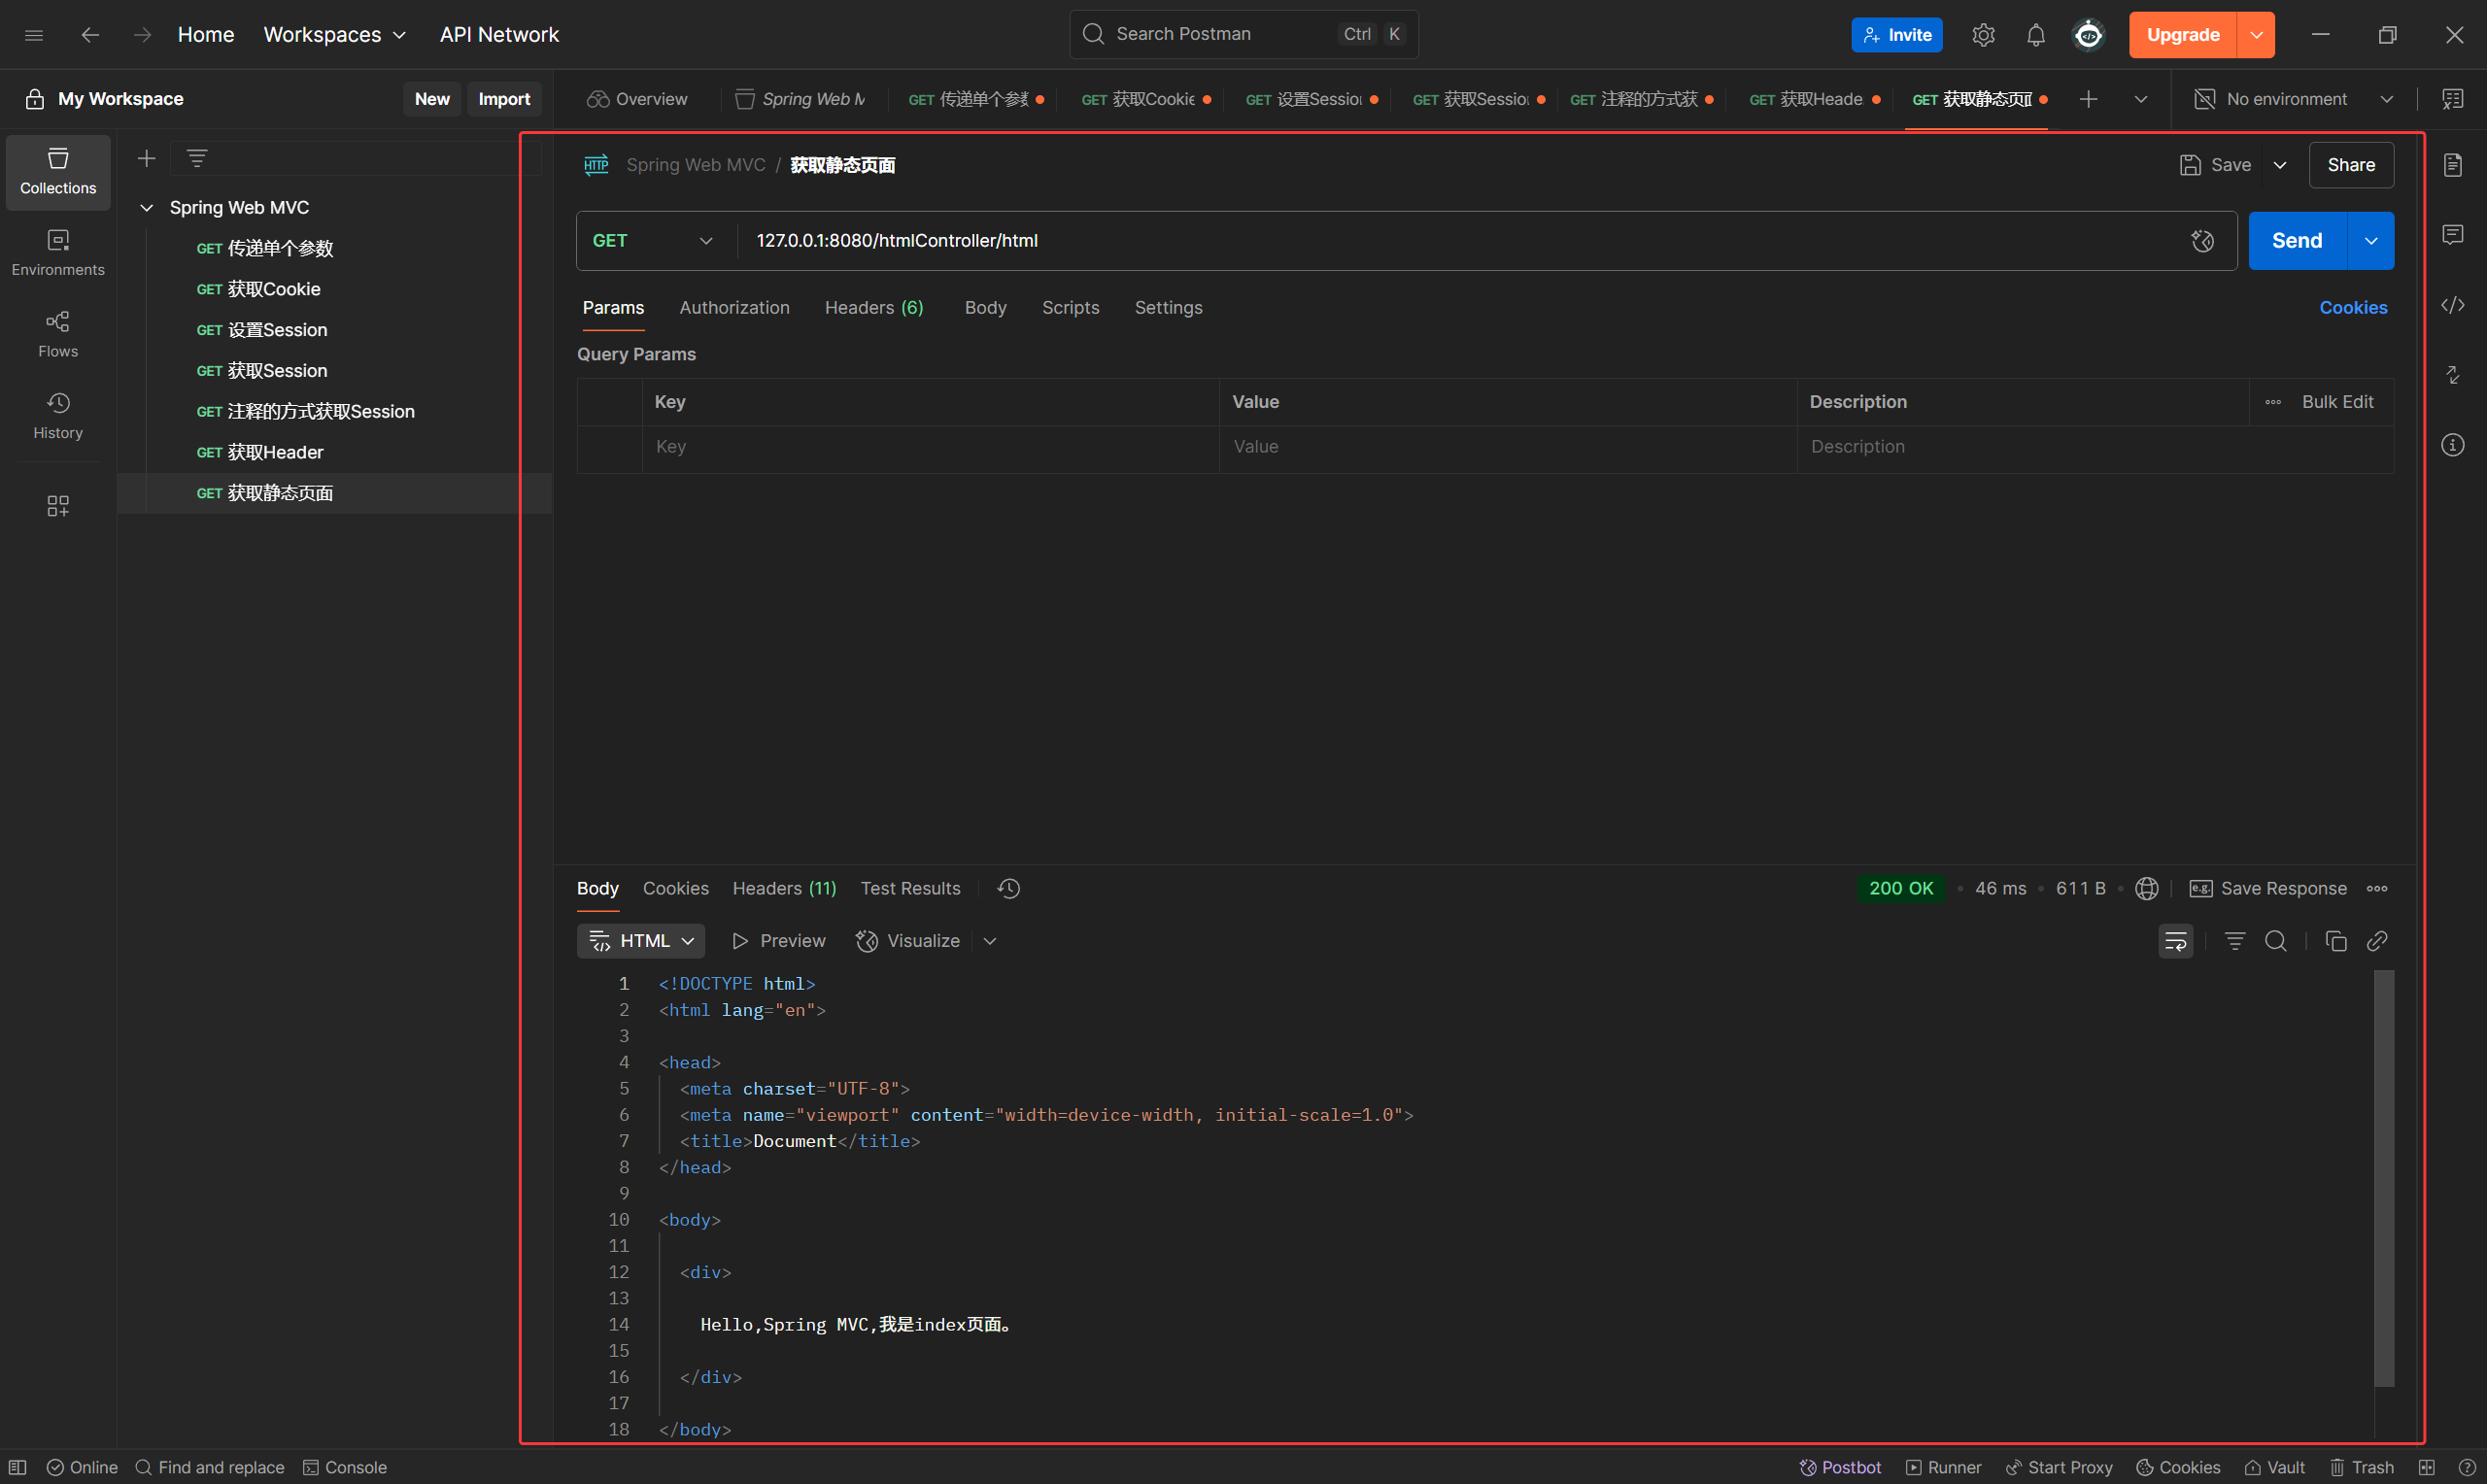The width and height of the screenshot is (2487, 1484).
Task: Click the Invite button
Action: 1896,35
